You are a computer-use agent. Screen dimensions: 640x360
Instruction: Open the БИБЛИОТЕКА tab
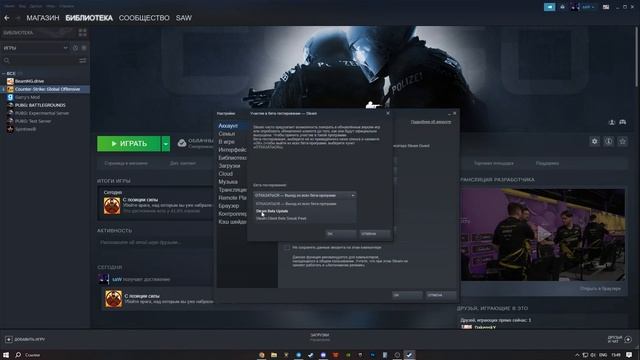point(89,18)
